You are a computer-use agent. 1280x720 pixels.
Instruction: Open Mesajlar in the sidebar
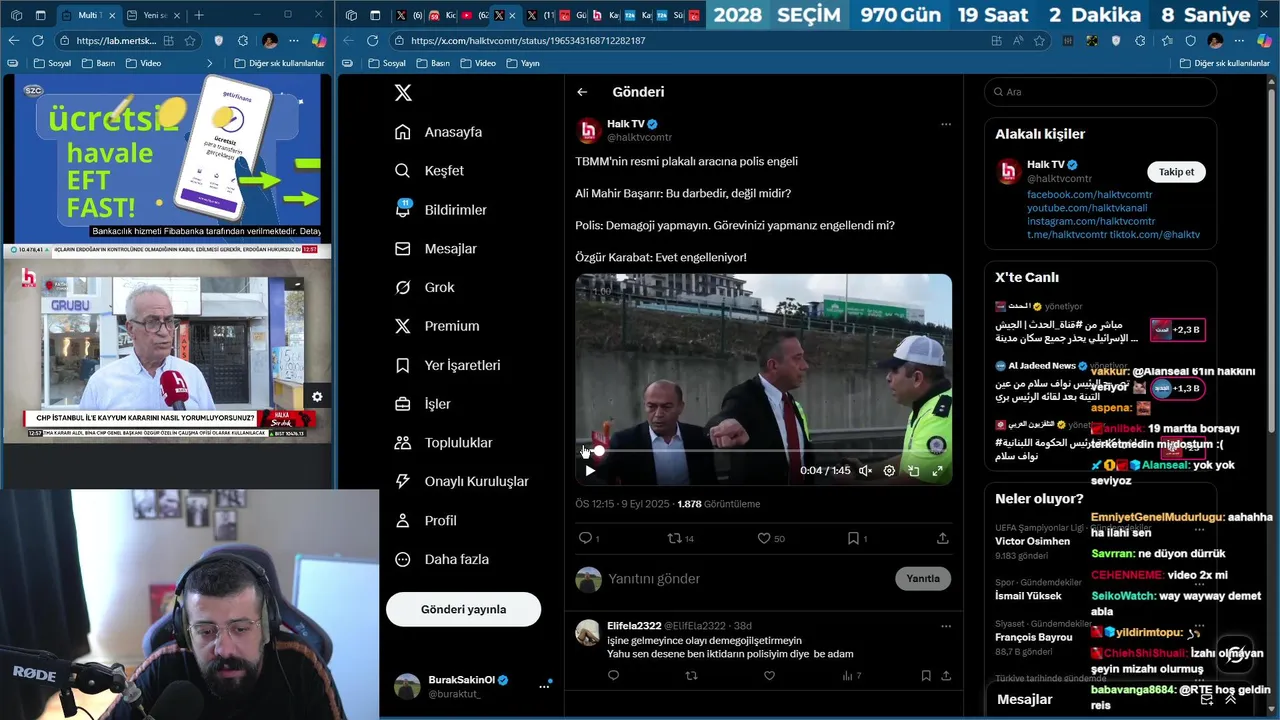coord(436,249)
